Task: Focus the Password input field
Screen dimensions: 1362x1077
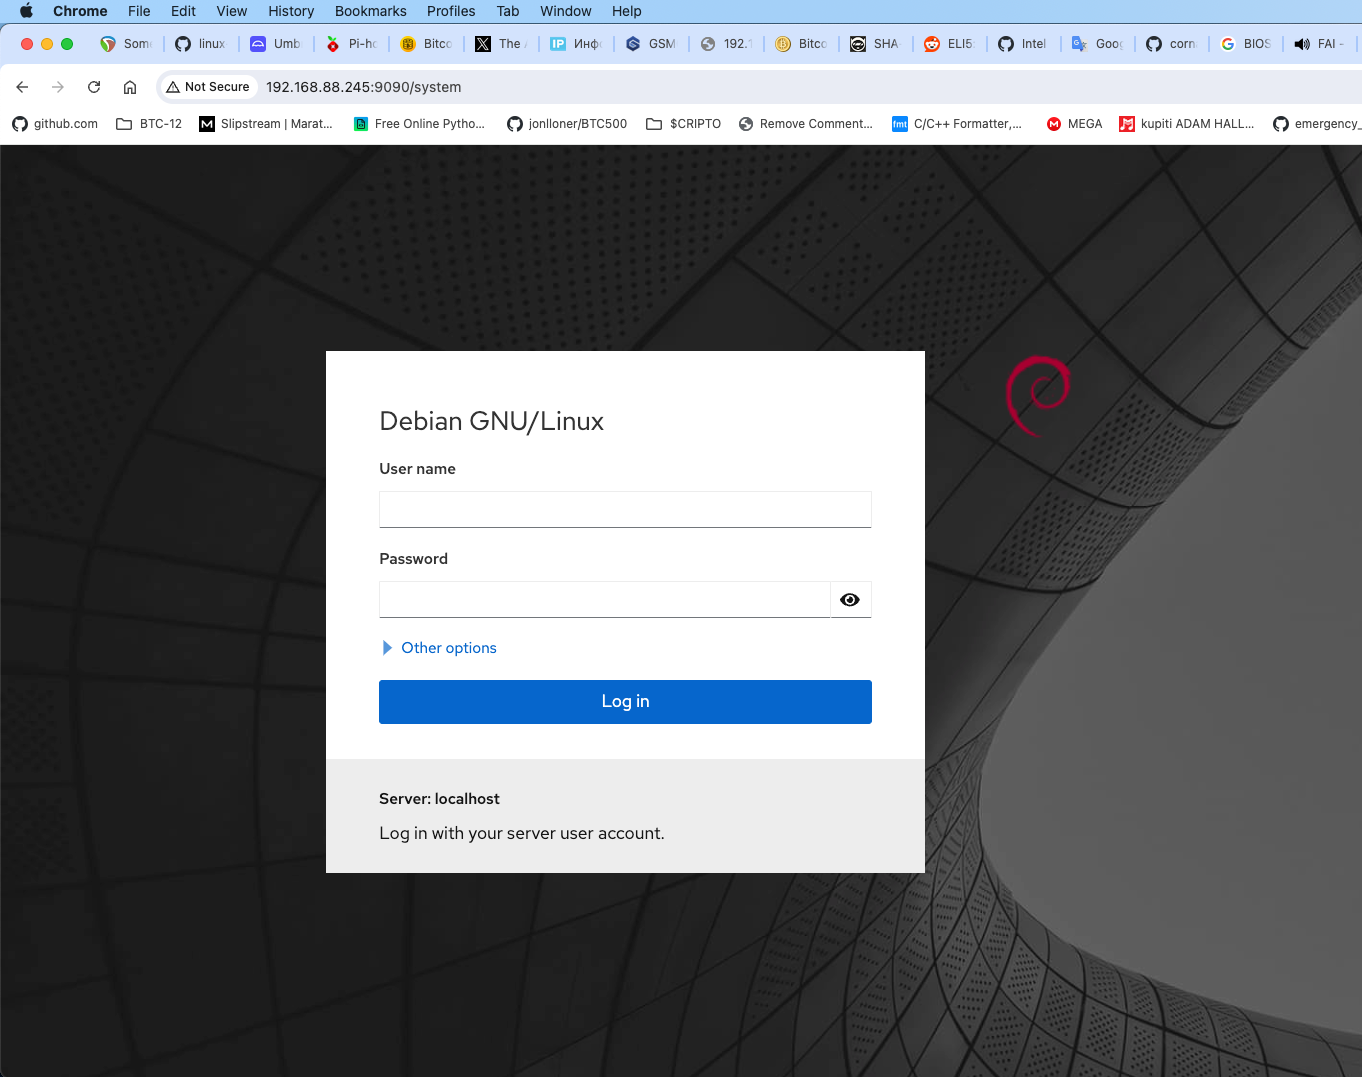Action: coord(604,600)
